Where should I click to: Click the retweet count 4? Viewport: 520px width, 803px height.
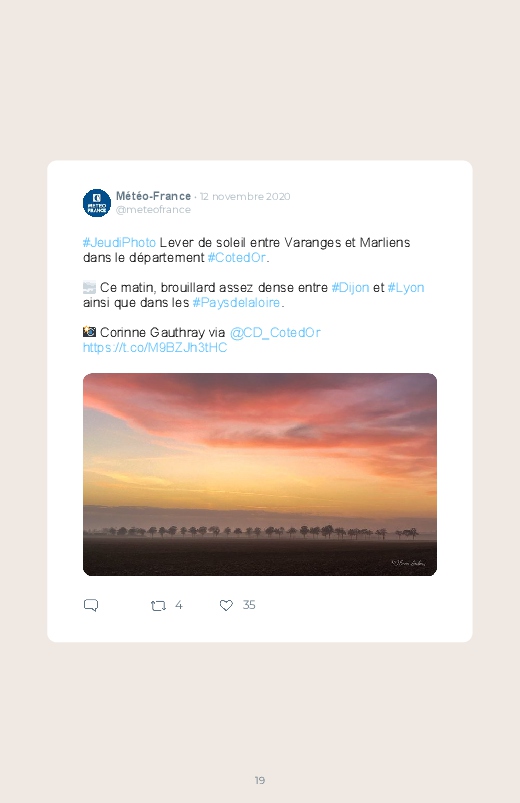pyautogui.click(x=179, y=605)
